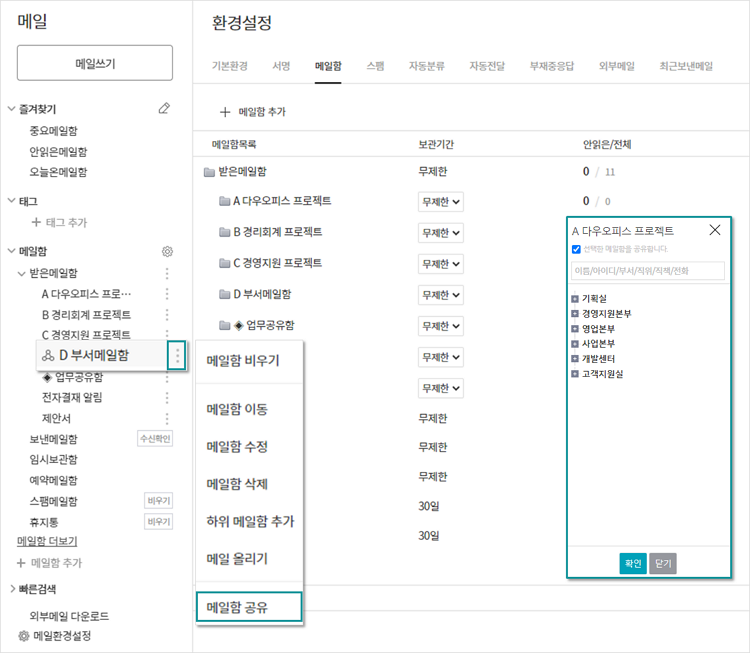Click the three-dot menu for D 부서메일함
This screenshot has width=750, height=653.
click(x=177, y=355)
